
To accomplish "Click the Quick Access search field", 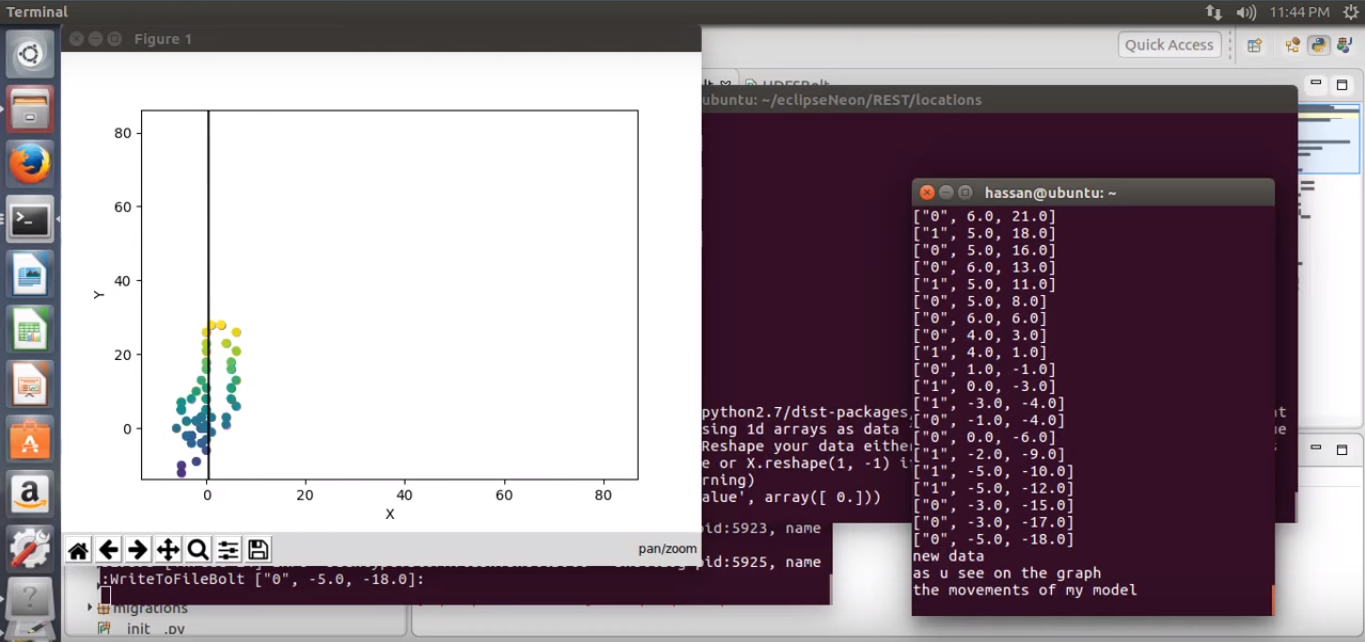I will pos(1168,45).
